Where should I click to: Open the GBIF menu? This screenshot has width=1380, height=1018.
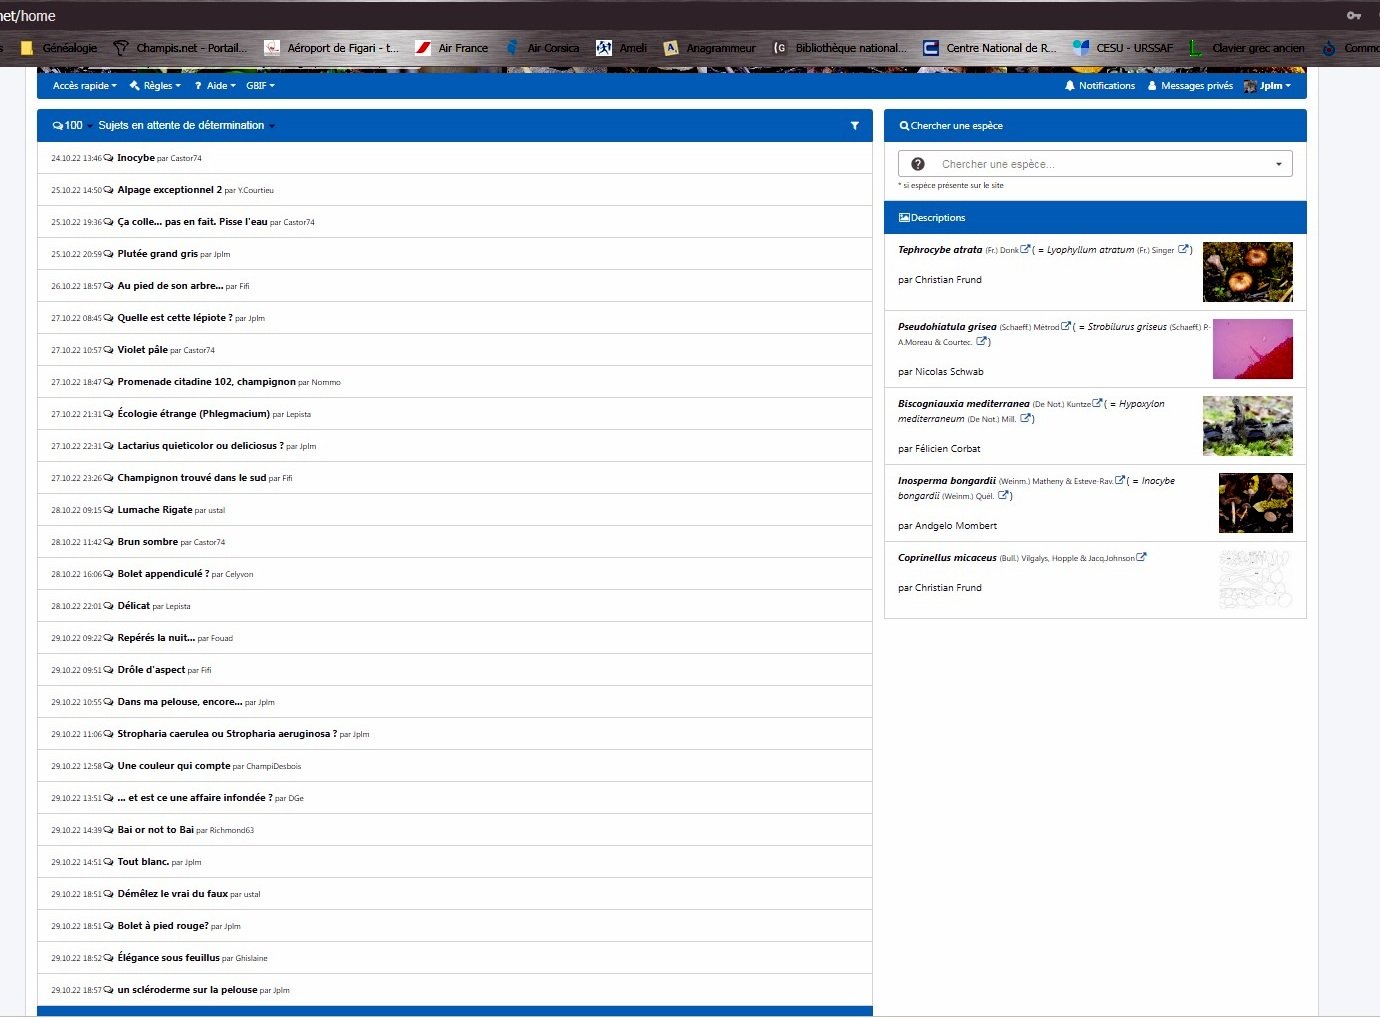tap(260, 86)
